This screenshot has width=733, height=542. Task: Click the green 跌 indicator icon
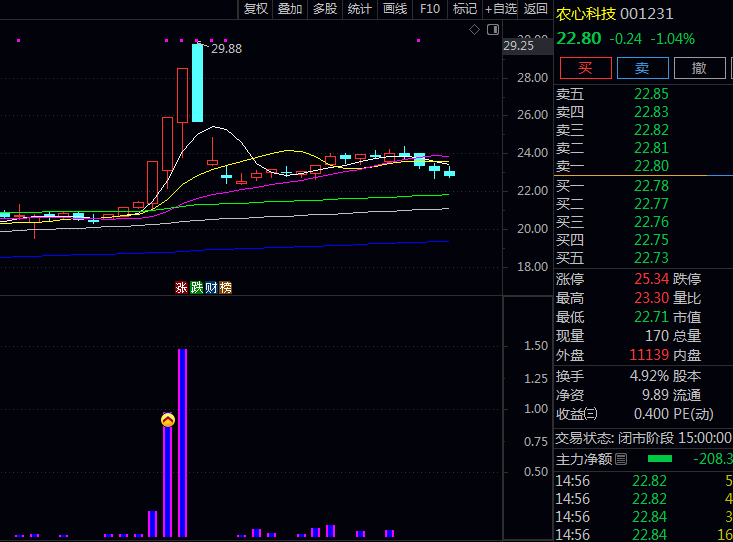point(196,288)
